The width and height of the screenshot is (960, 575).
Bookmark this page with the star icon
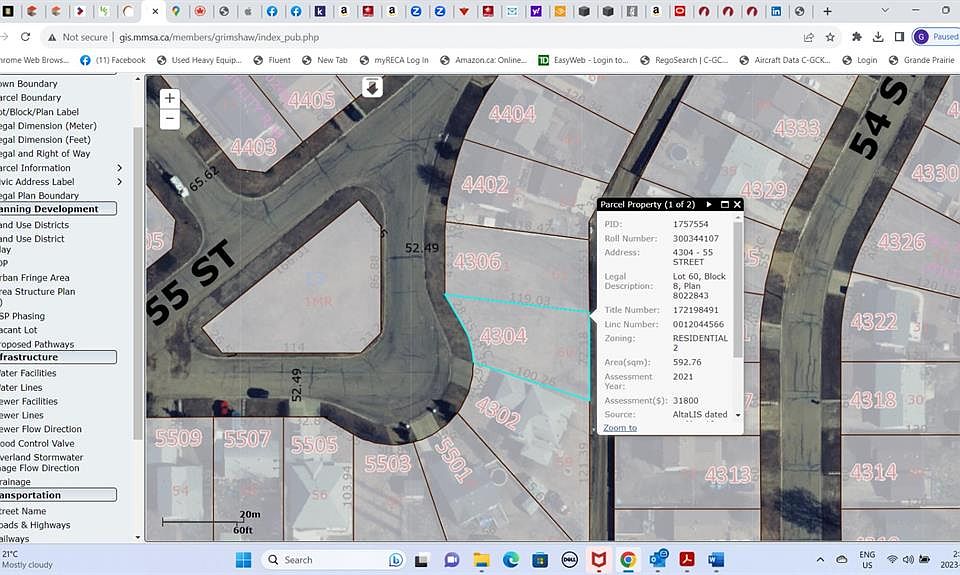click(830, 37)
